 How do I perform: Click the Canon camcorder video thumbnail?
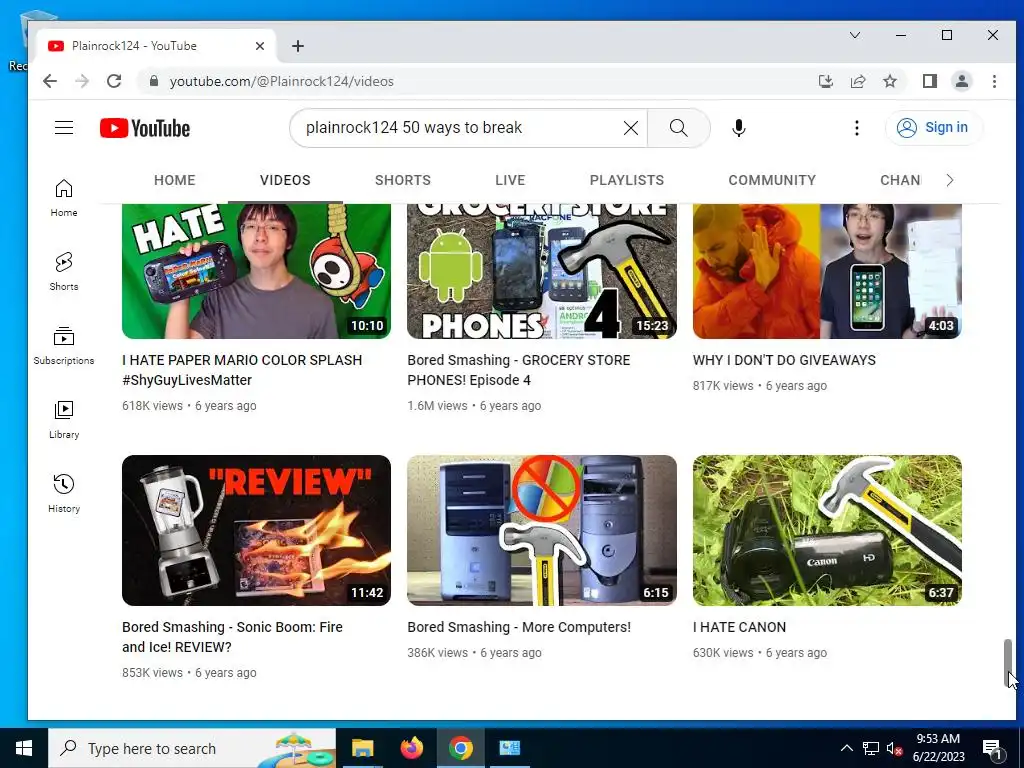pyautogui.click(x=827, y=530)
